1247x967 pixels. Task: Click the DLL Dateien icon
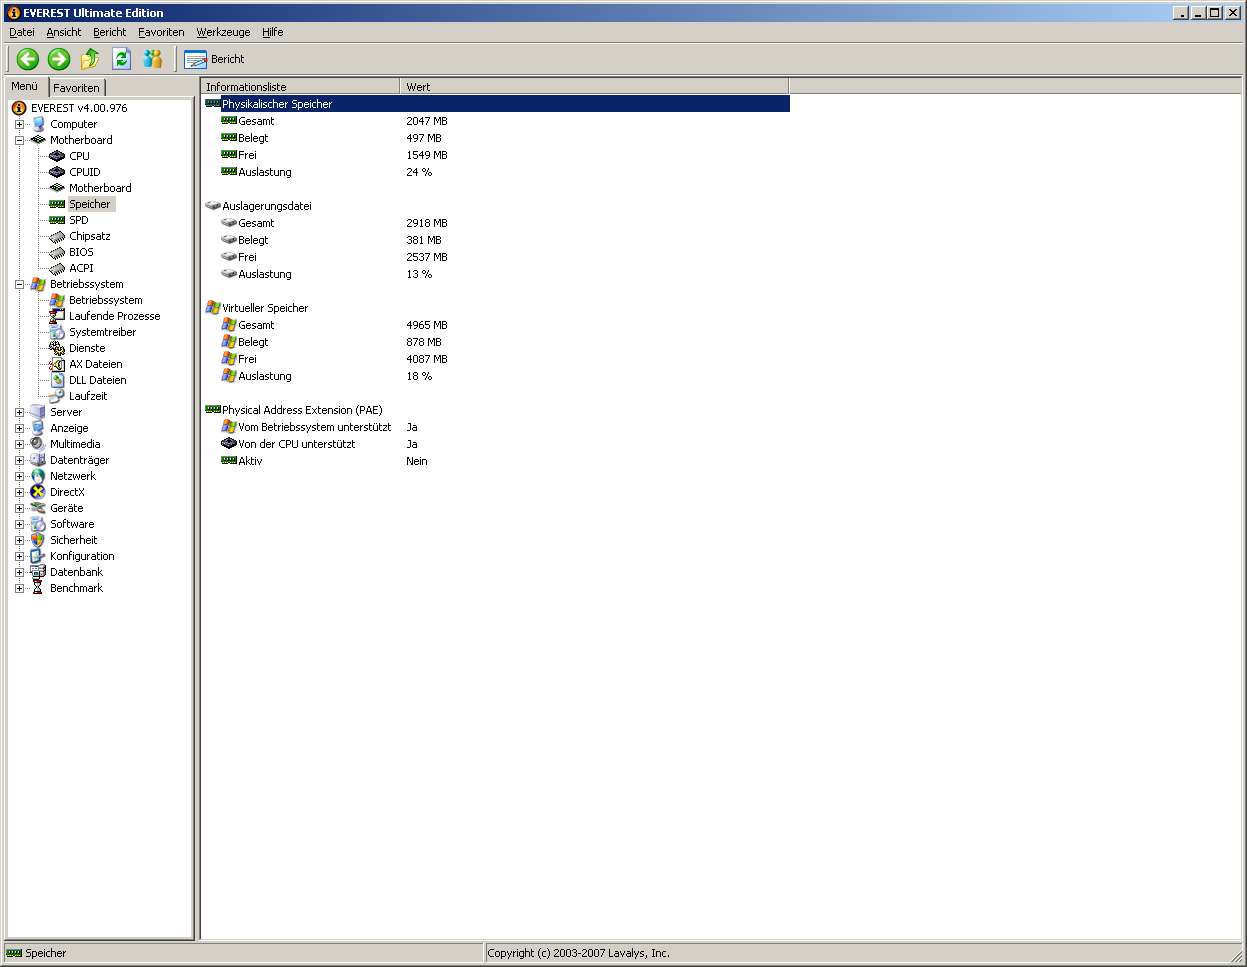(x=57, y=380)
